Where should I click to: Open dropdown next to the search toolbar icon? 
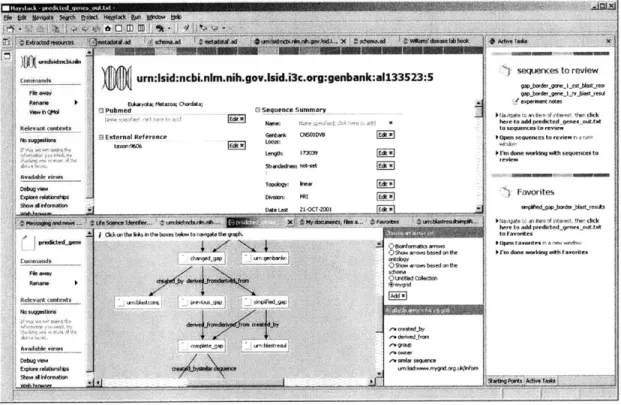tap(169, 29)
